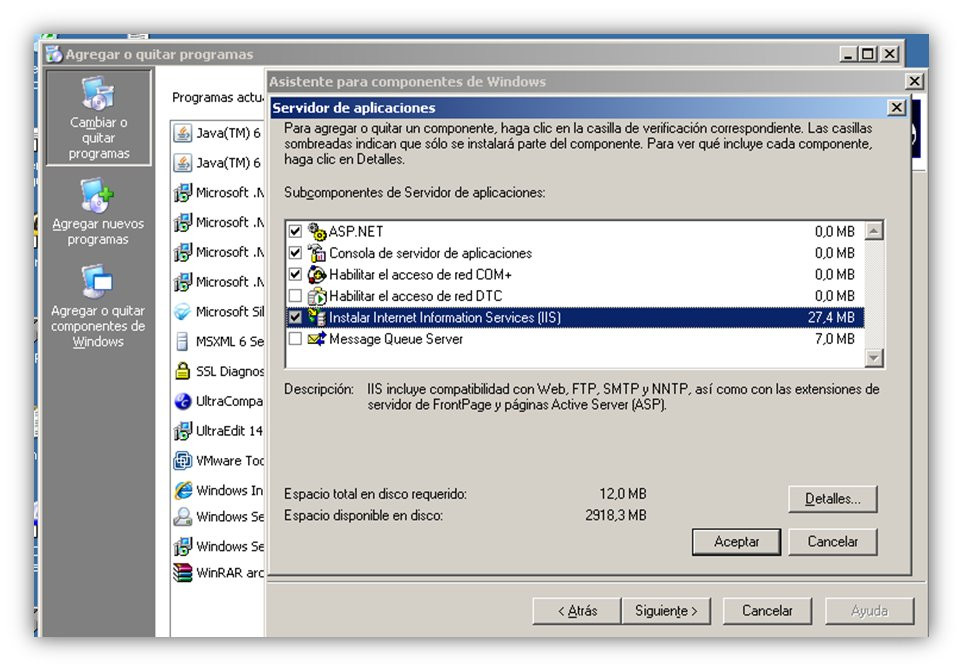Click the 27,4 MB size value

(831, 317)
